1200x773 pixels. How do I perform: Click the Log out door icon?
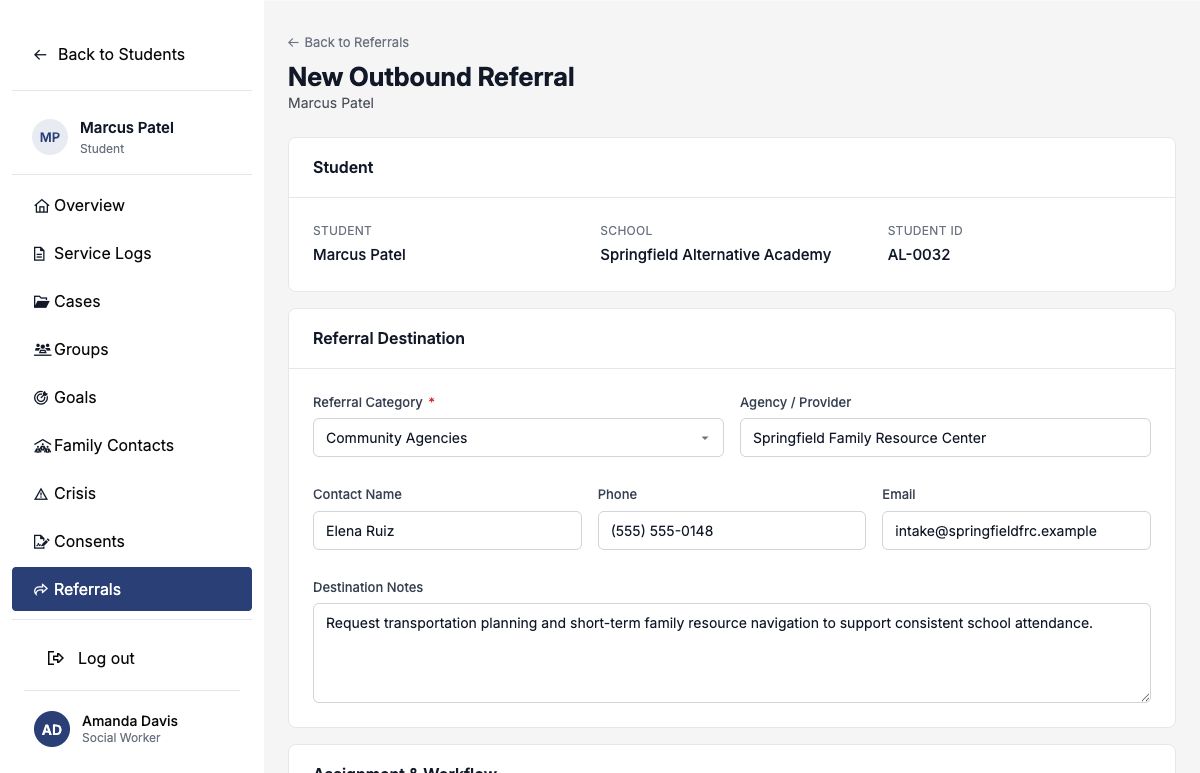pos(57,658)
